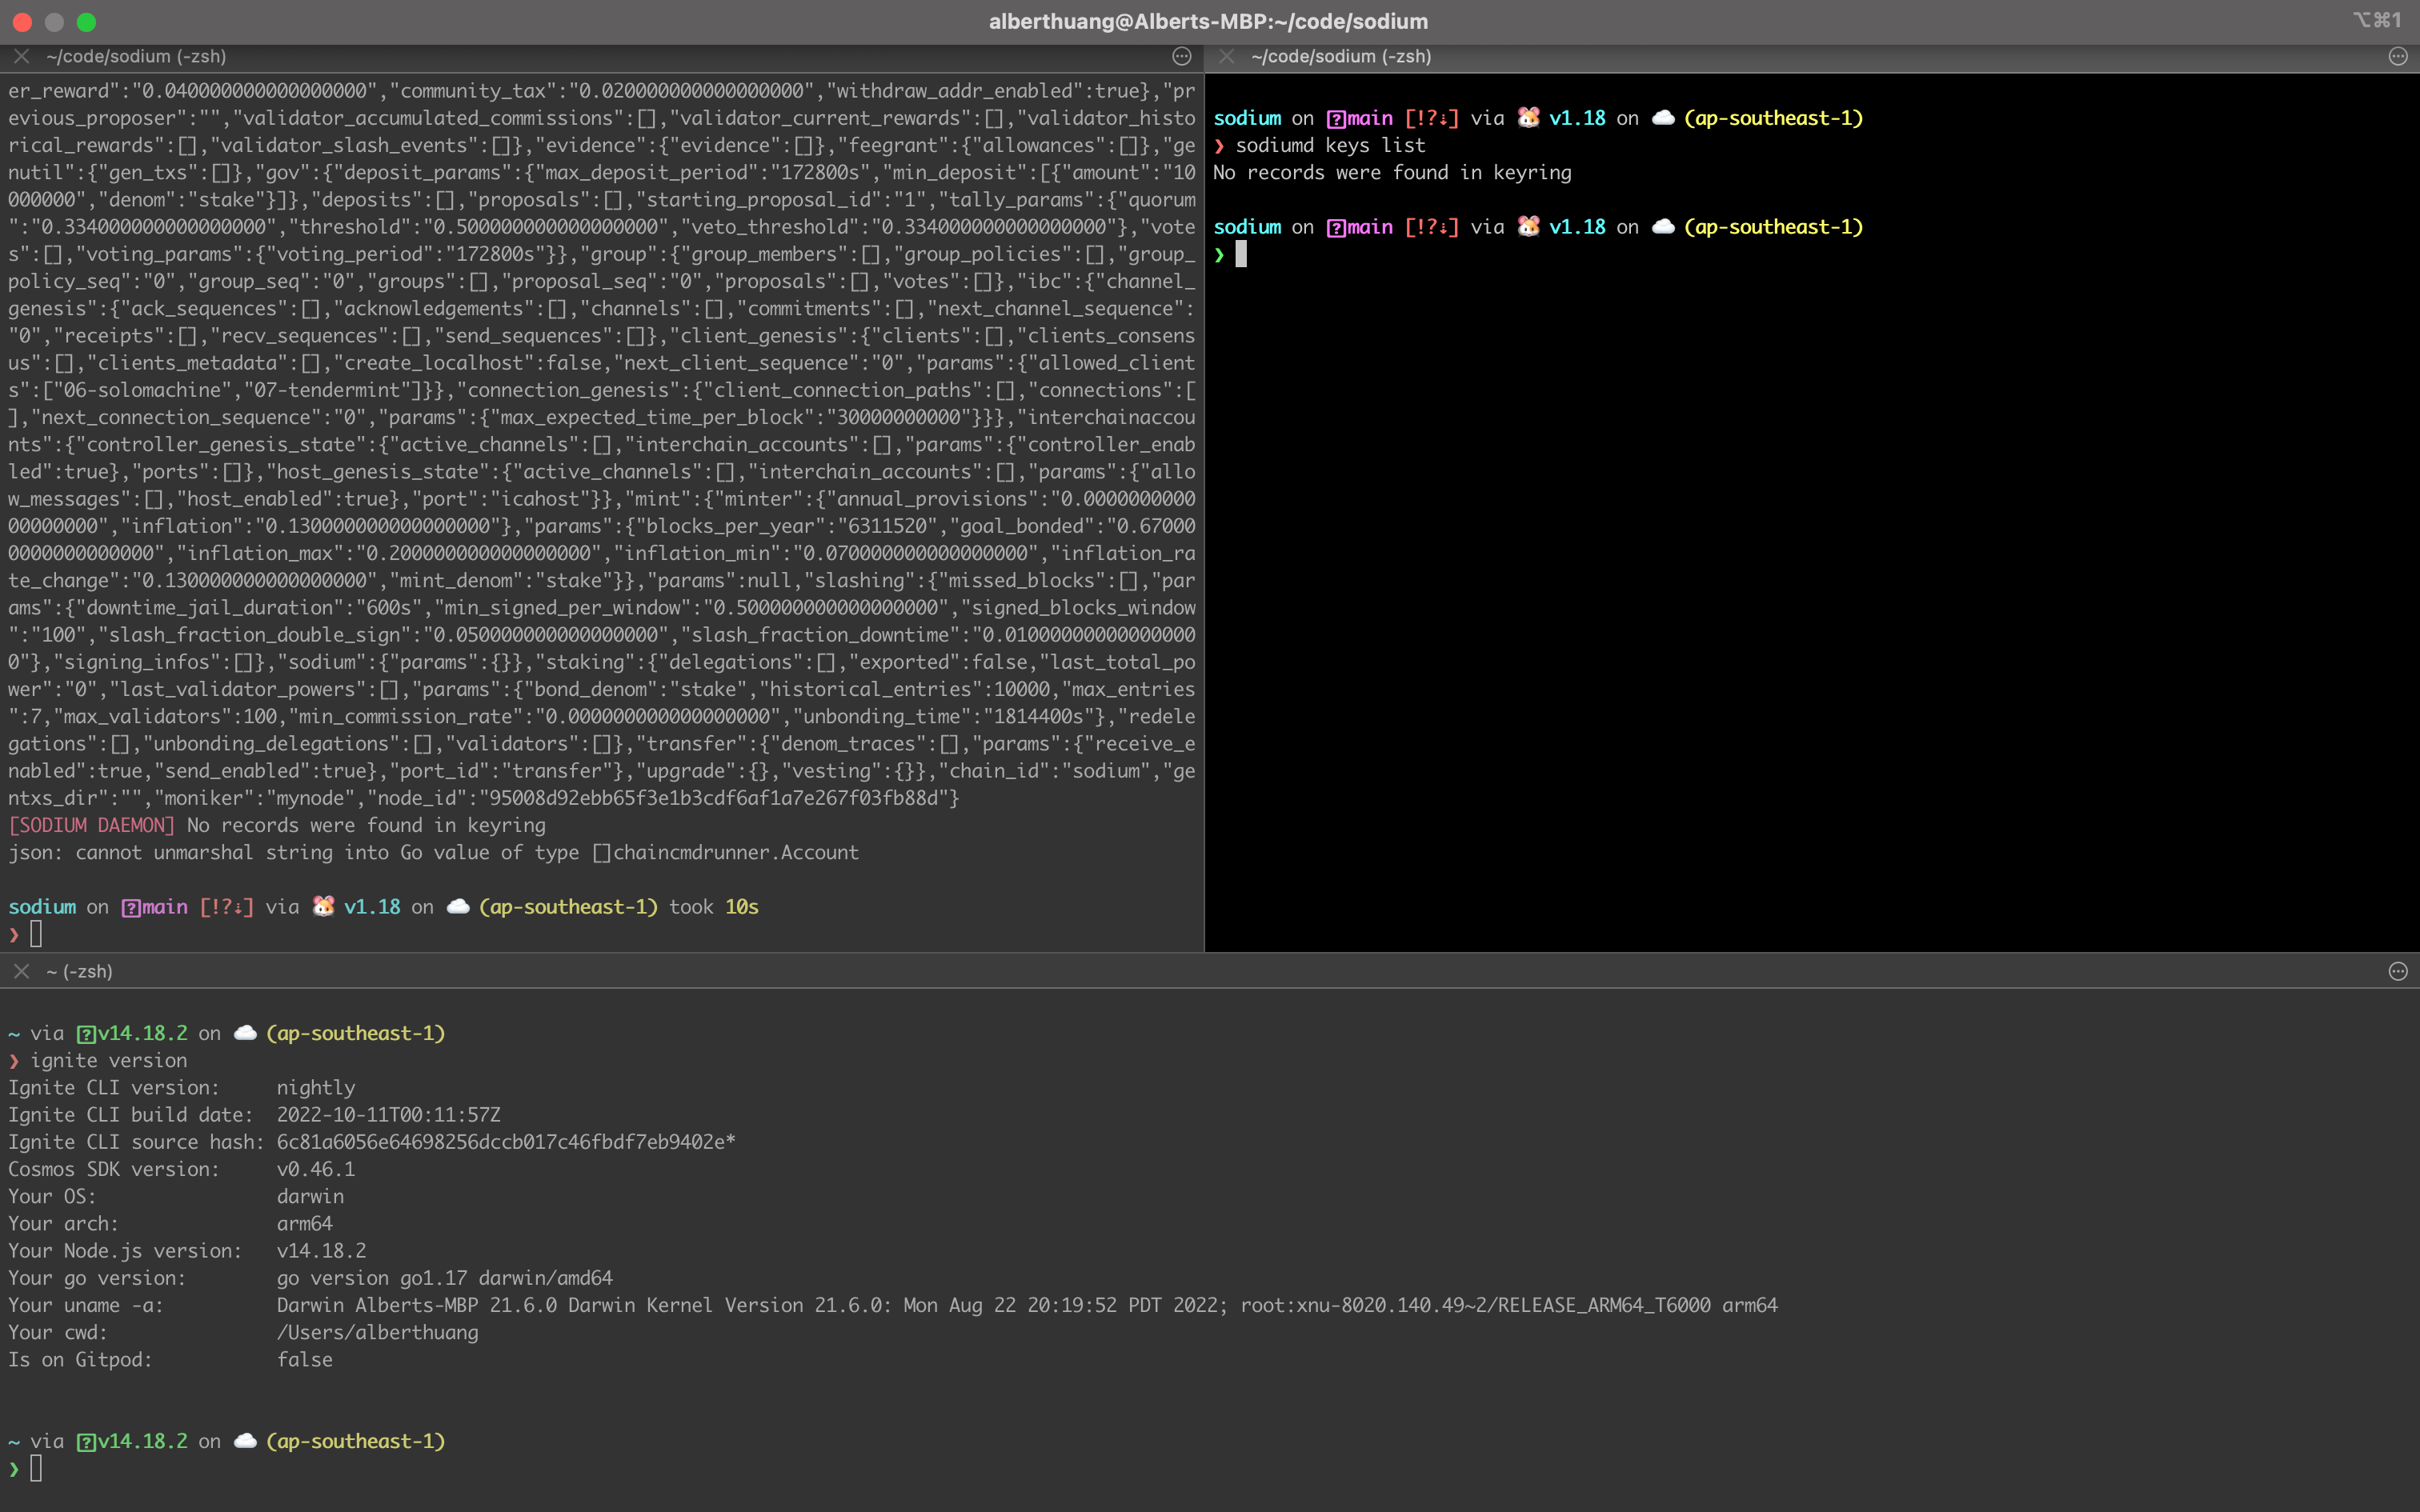This screenshot has height=1512, width=2420.
Task: Open the right pane's options menu icon
Action: coord(2397,57)
